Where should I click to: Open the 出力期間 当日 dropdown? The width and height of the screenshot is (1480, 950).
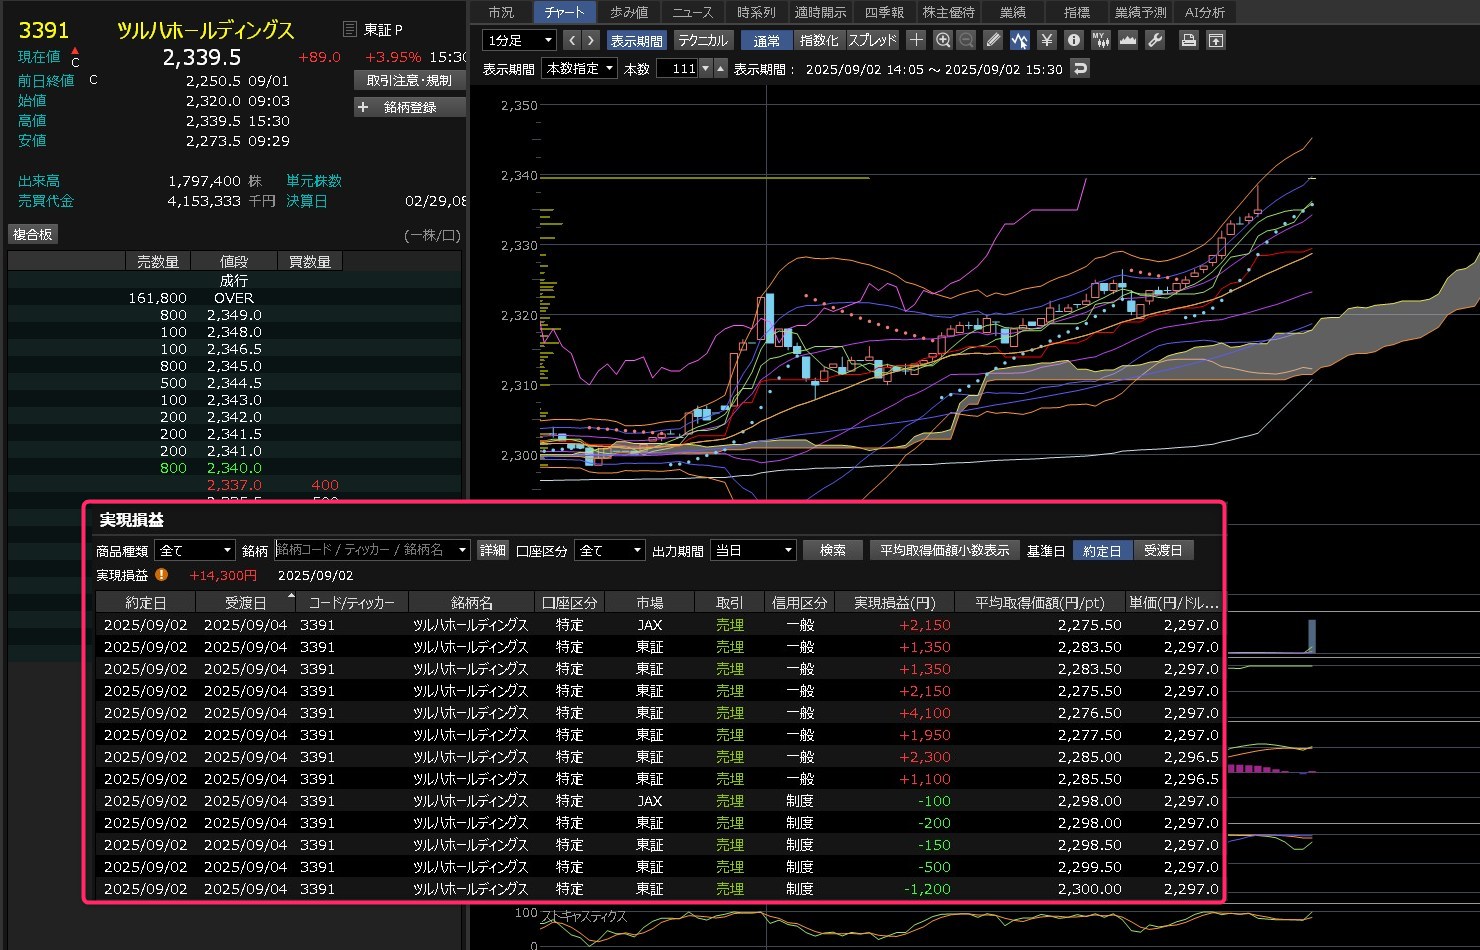753,551
